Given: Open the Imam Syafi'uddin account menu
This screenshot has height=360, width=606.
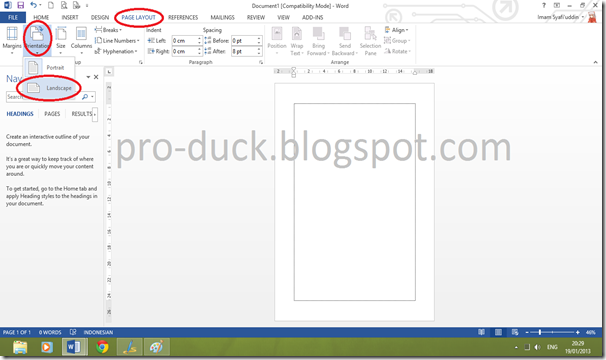Looking at the screenshot, I should (x=560, y=17).
